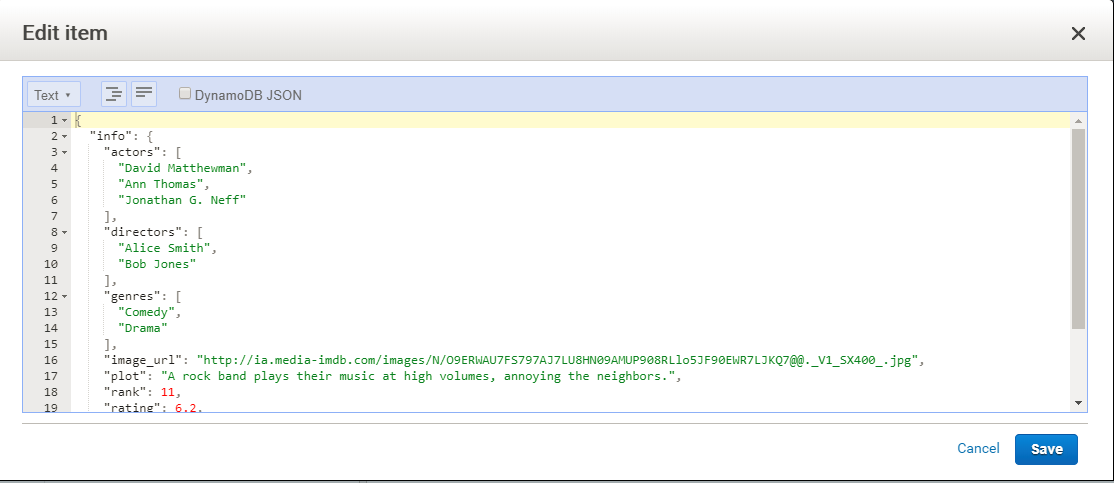Screen dimensions: 1114x483
Task: Click the collapse all fields icon
Action: click(144, 95)
